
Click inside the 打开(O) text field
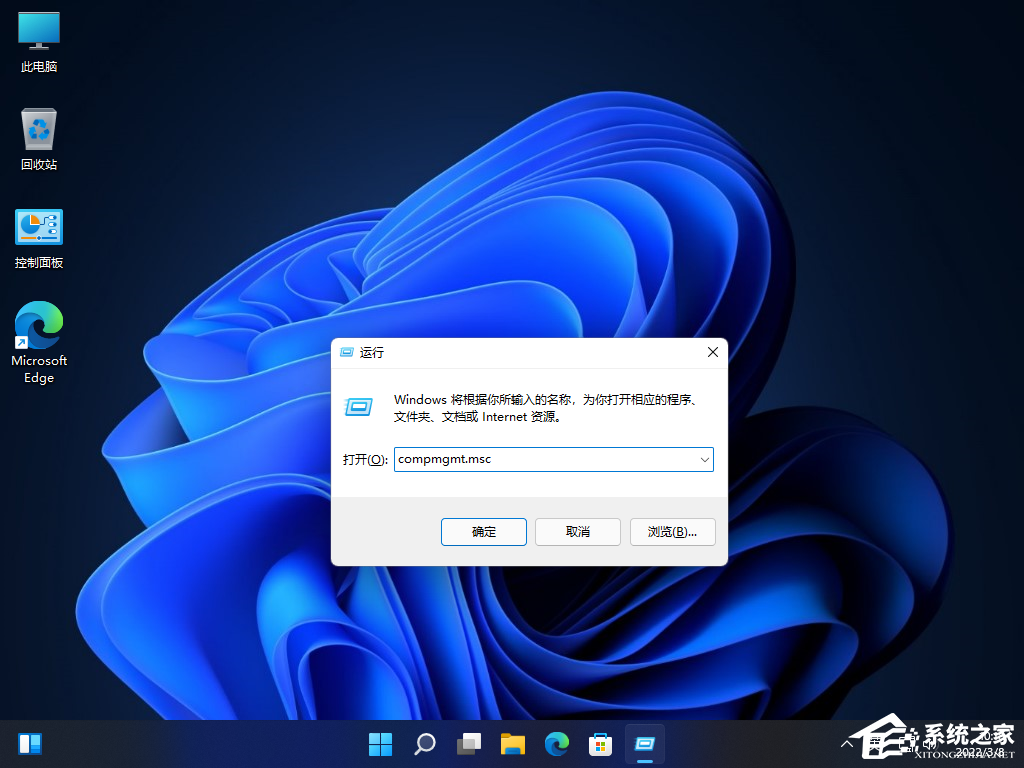(540, 459)
